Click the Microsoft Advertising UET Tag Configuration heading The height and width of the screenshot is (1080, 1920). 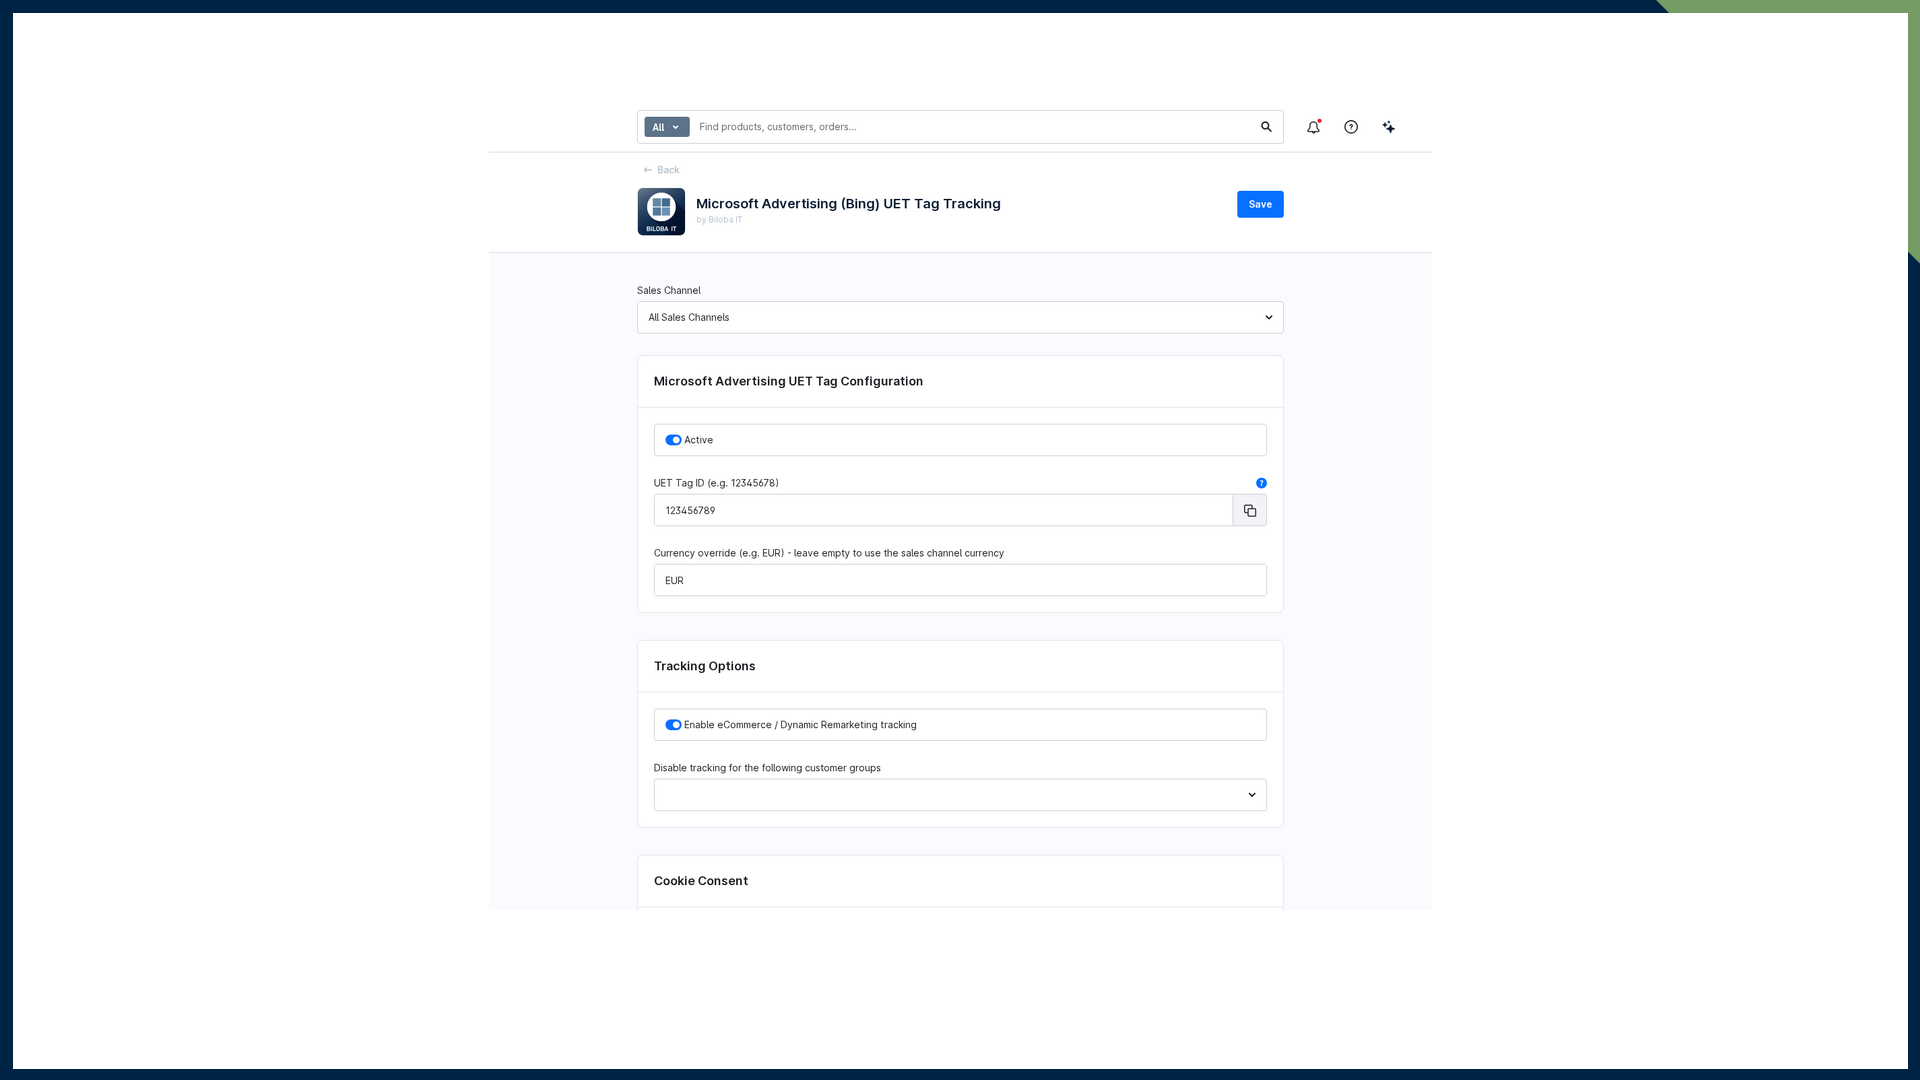click(x=788, y=381)
